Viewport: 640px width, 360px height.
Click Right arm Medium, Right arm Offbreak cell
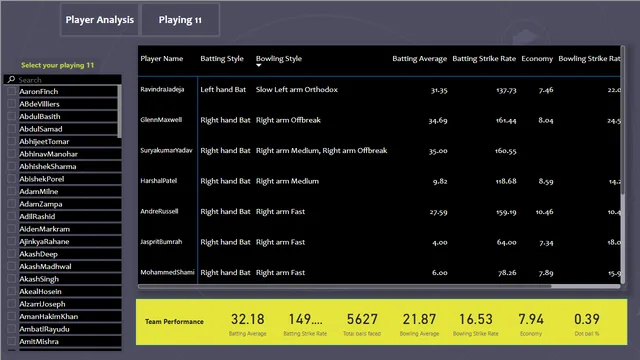point(321,151)
